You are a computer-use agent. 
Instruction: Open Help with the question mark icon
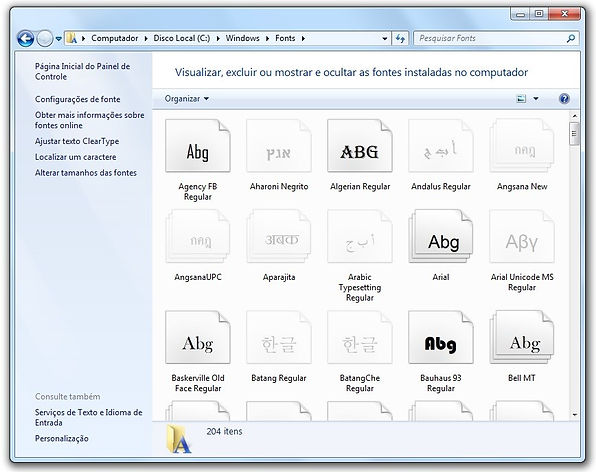click(564, 99)
